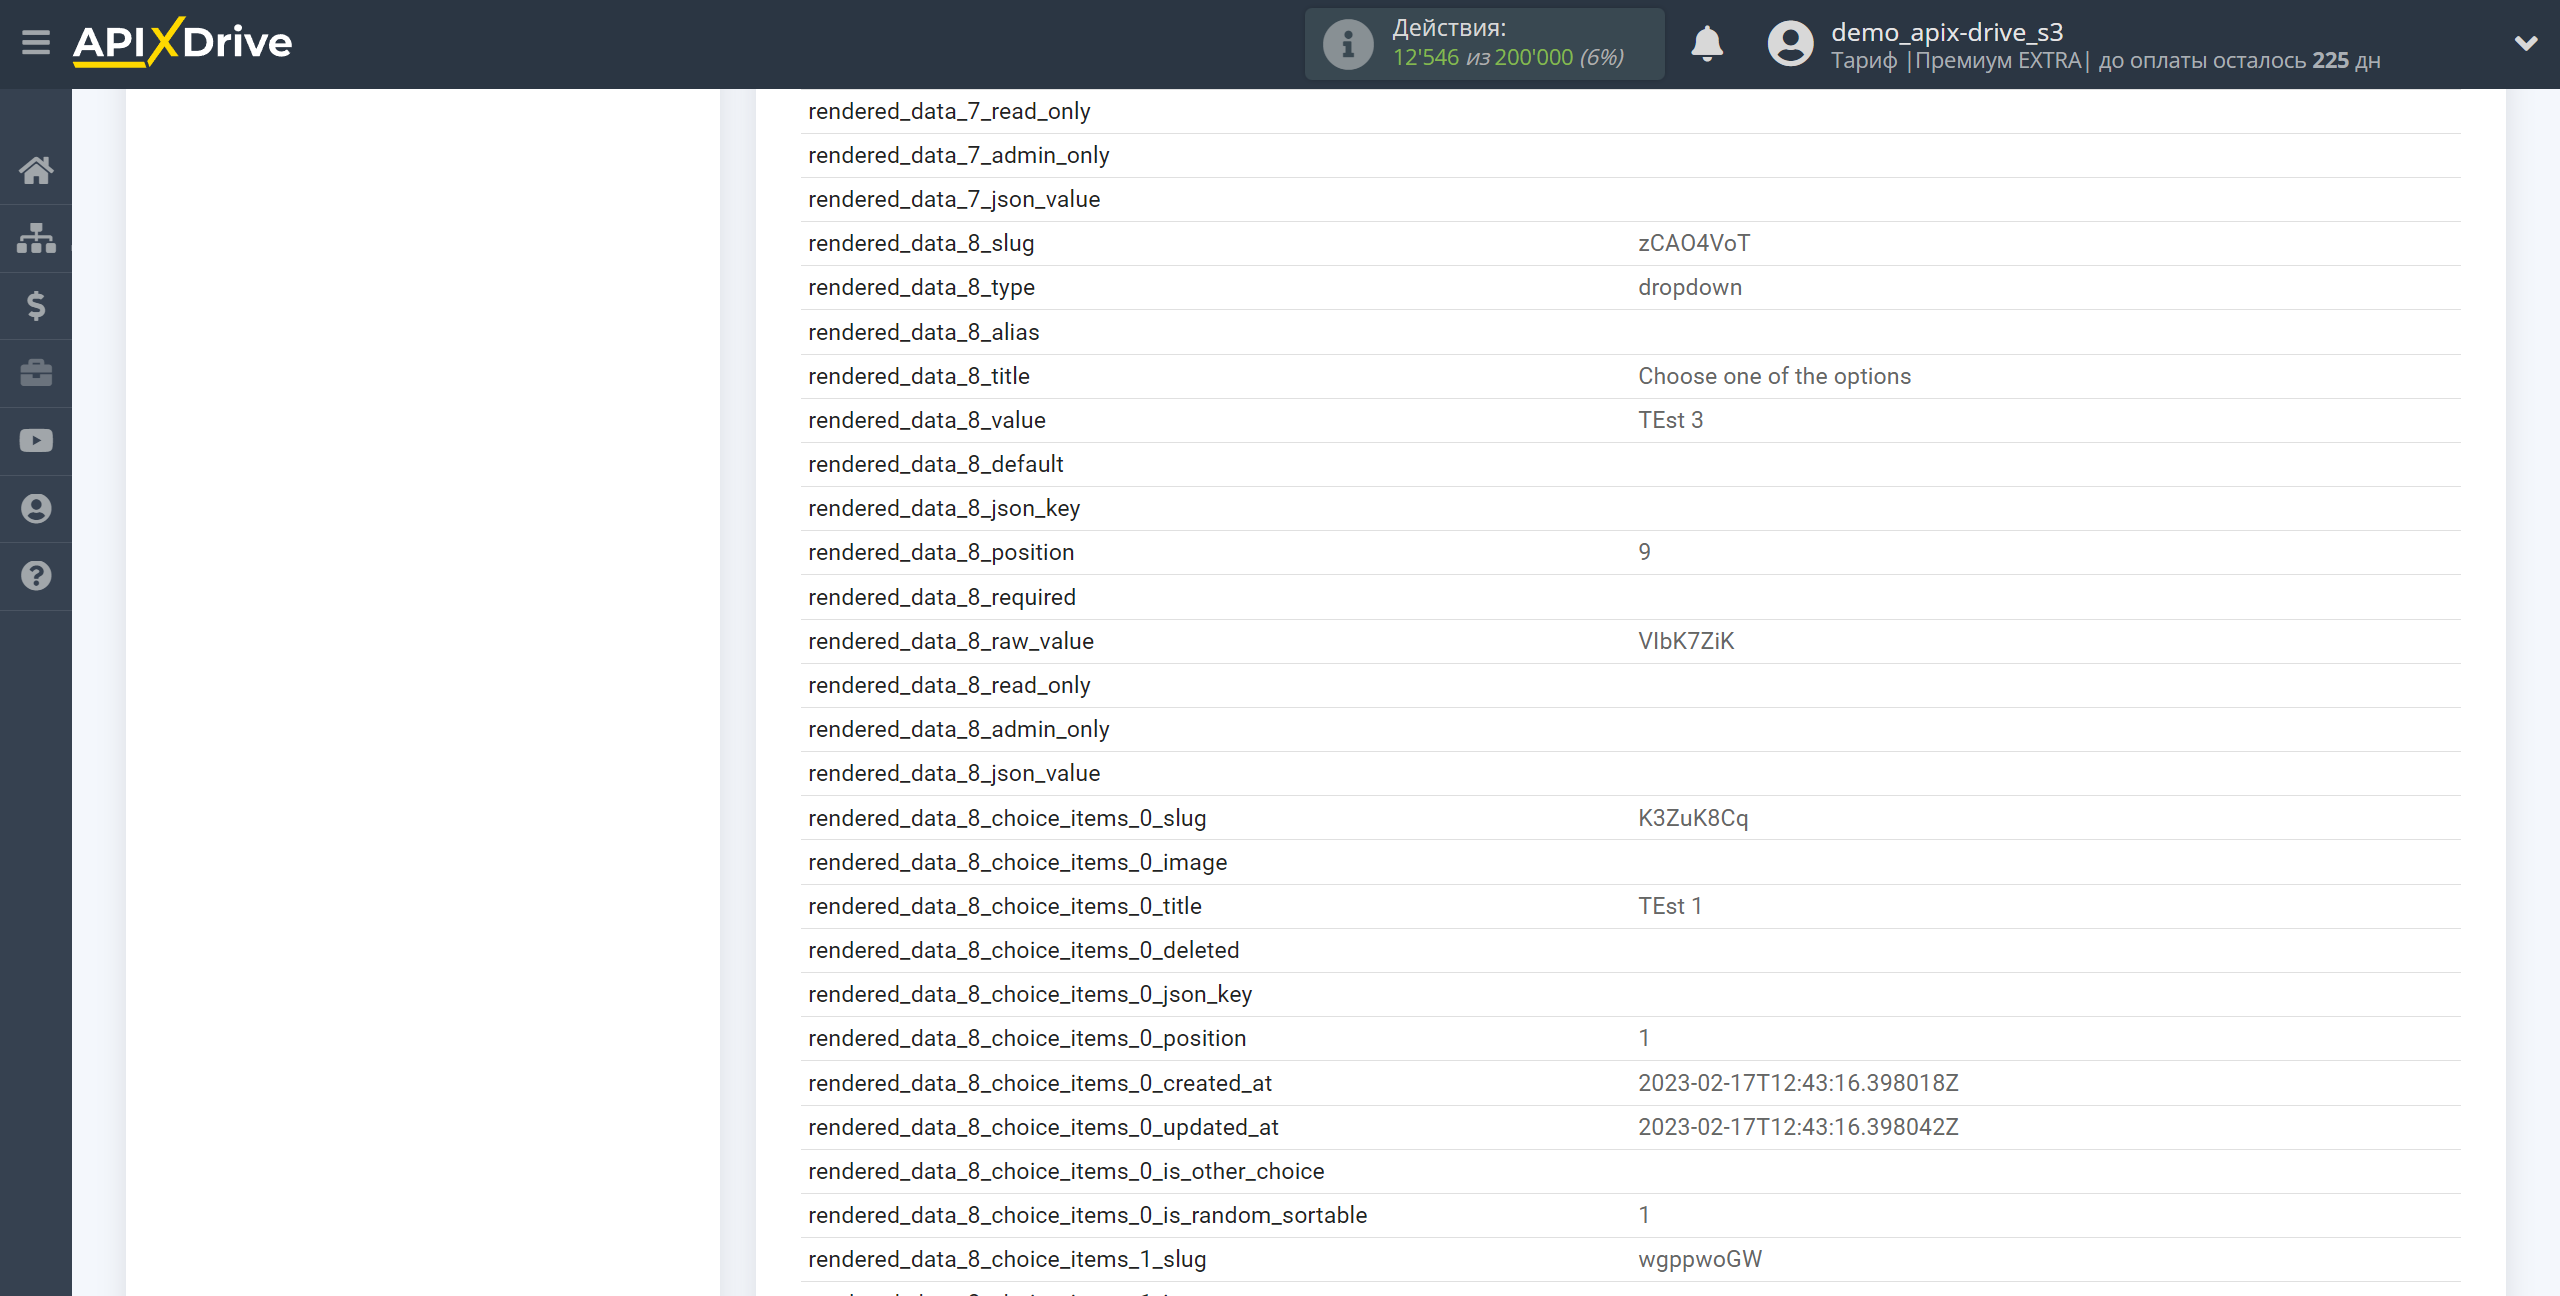
Task: Select the rendered_data_8_choice_items_0_position label
Action: click(1027, 1038)
